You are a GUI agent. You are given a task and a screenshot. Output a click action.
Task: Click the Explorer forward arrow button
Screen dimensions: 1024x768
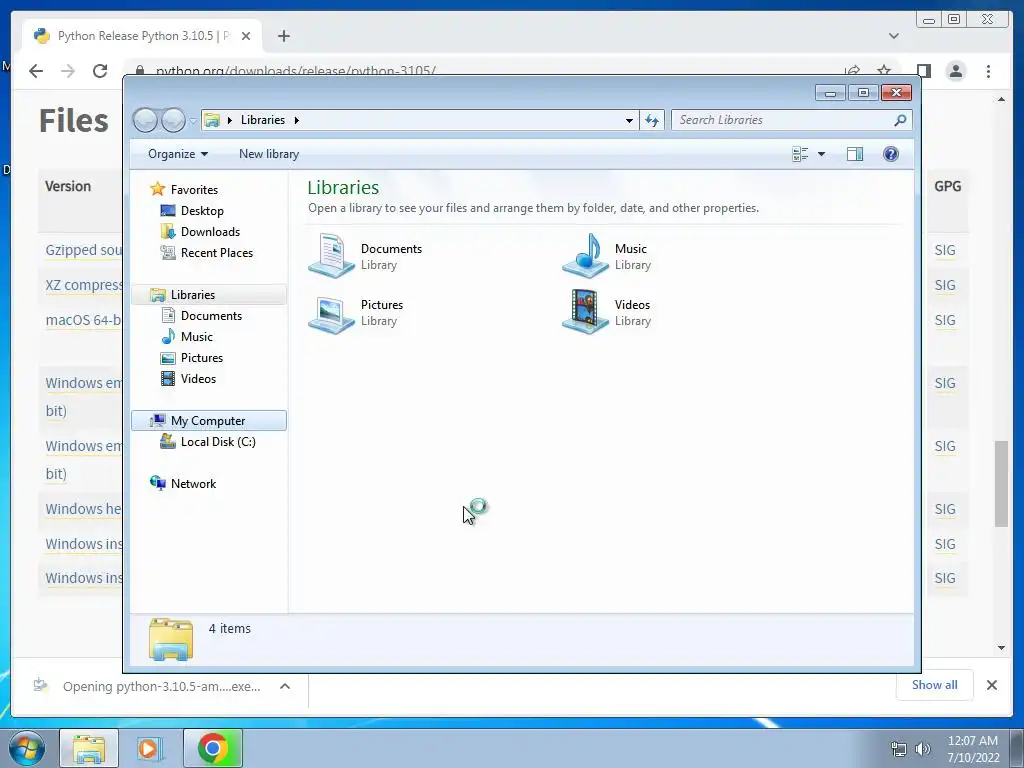173,120
